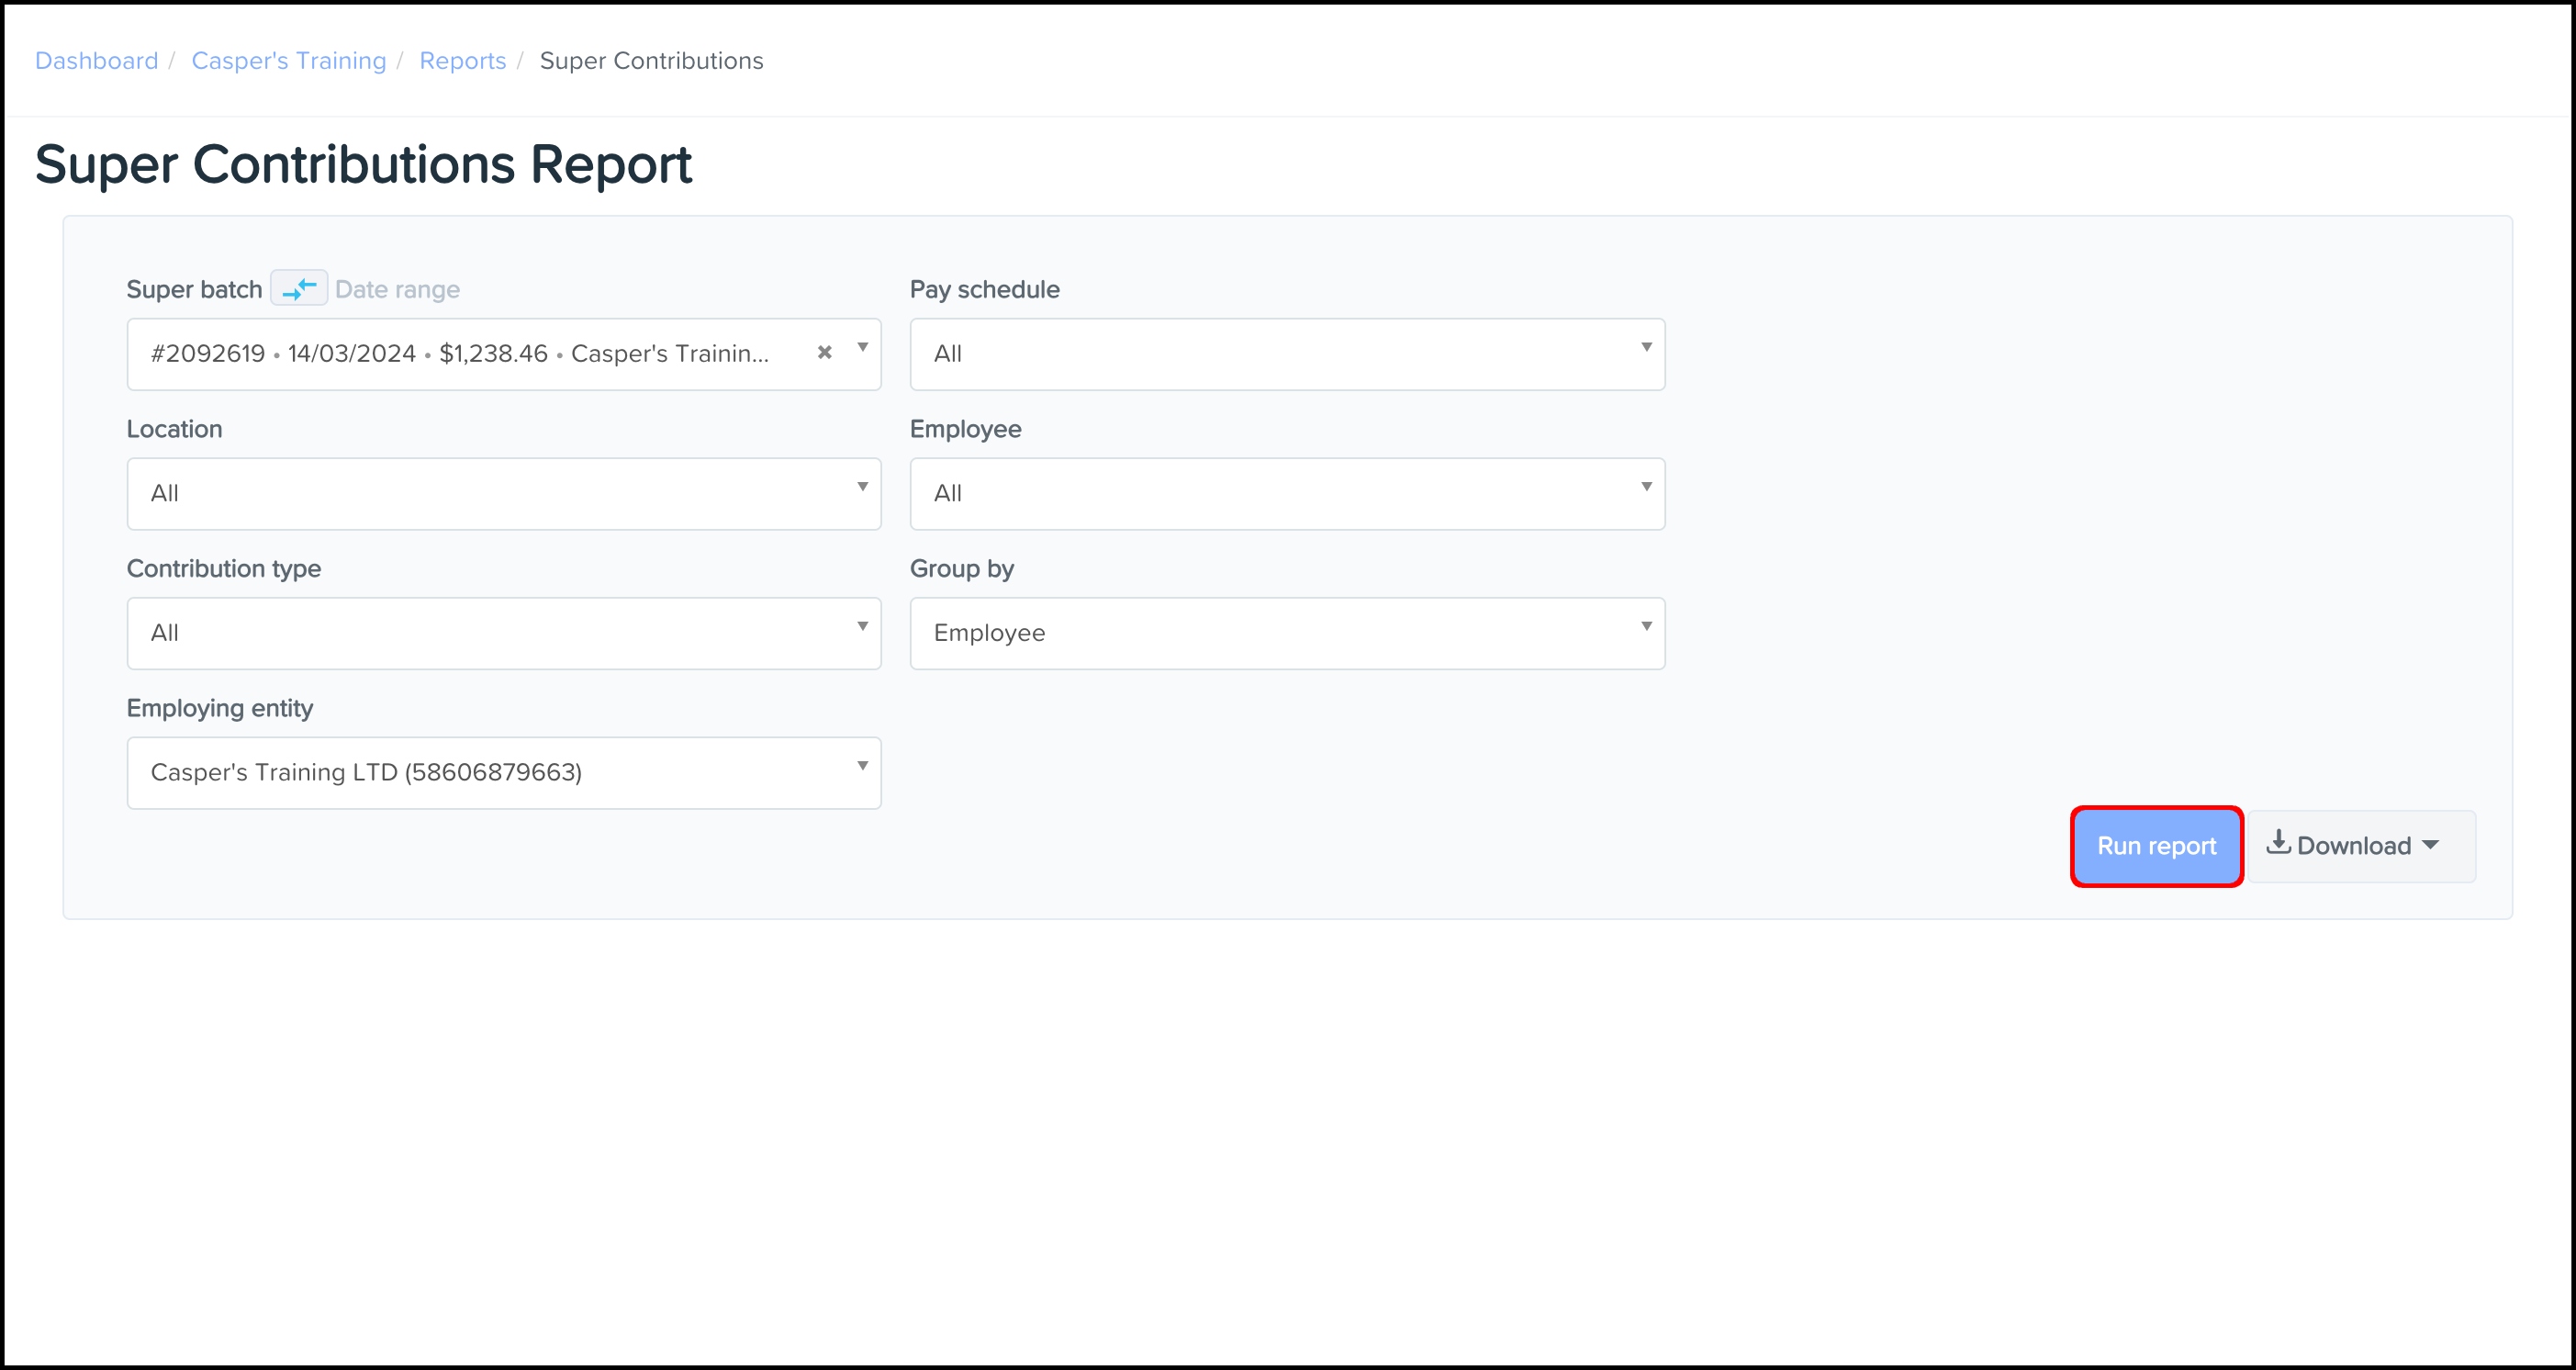Click the Run report button
2576x1370 pixels.
(x=2156, y=846)
